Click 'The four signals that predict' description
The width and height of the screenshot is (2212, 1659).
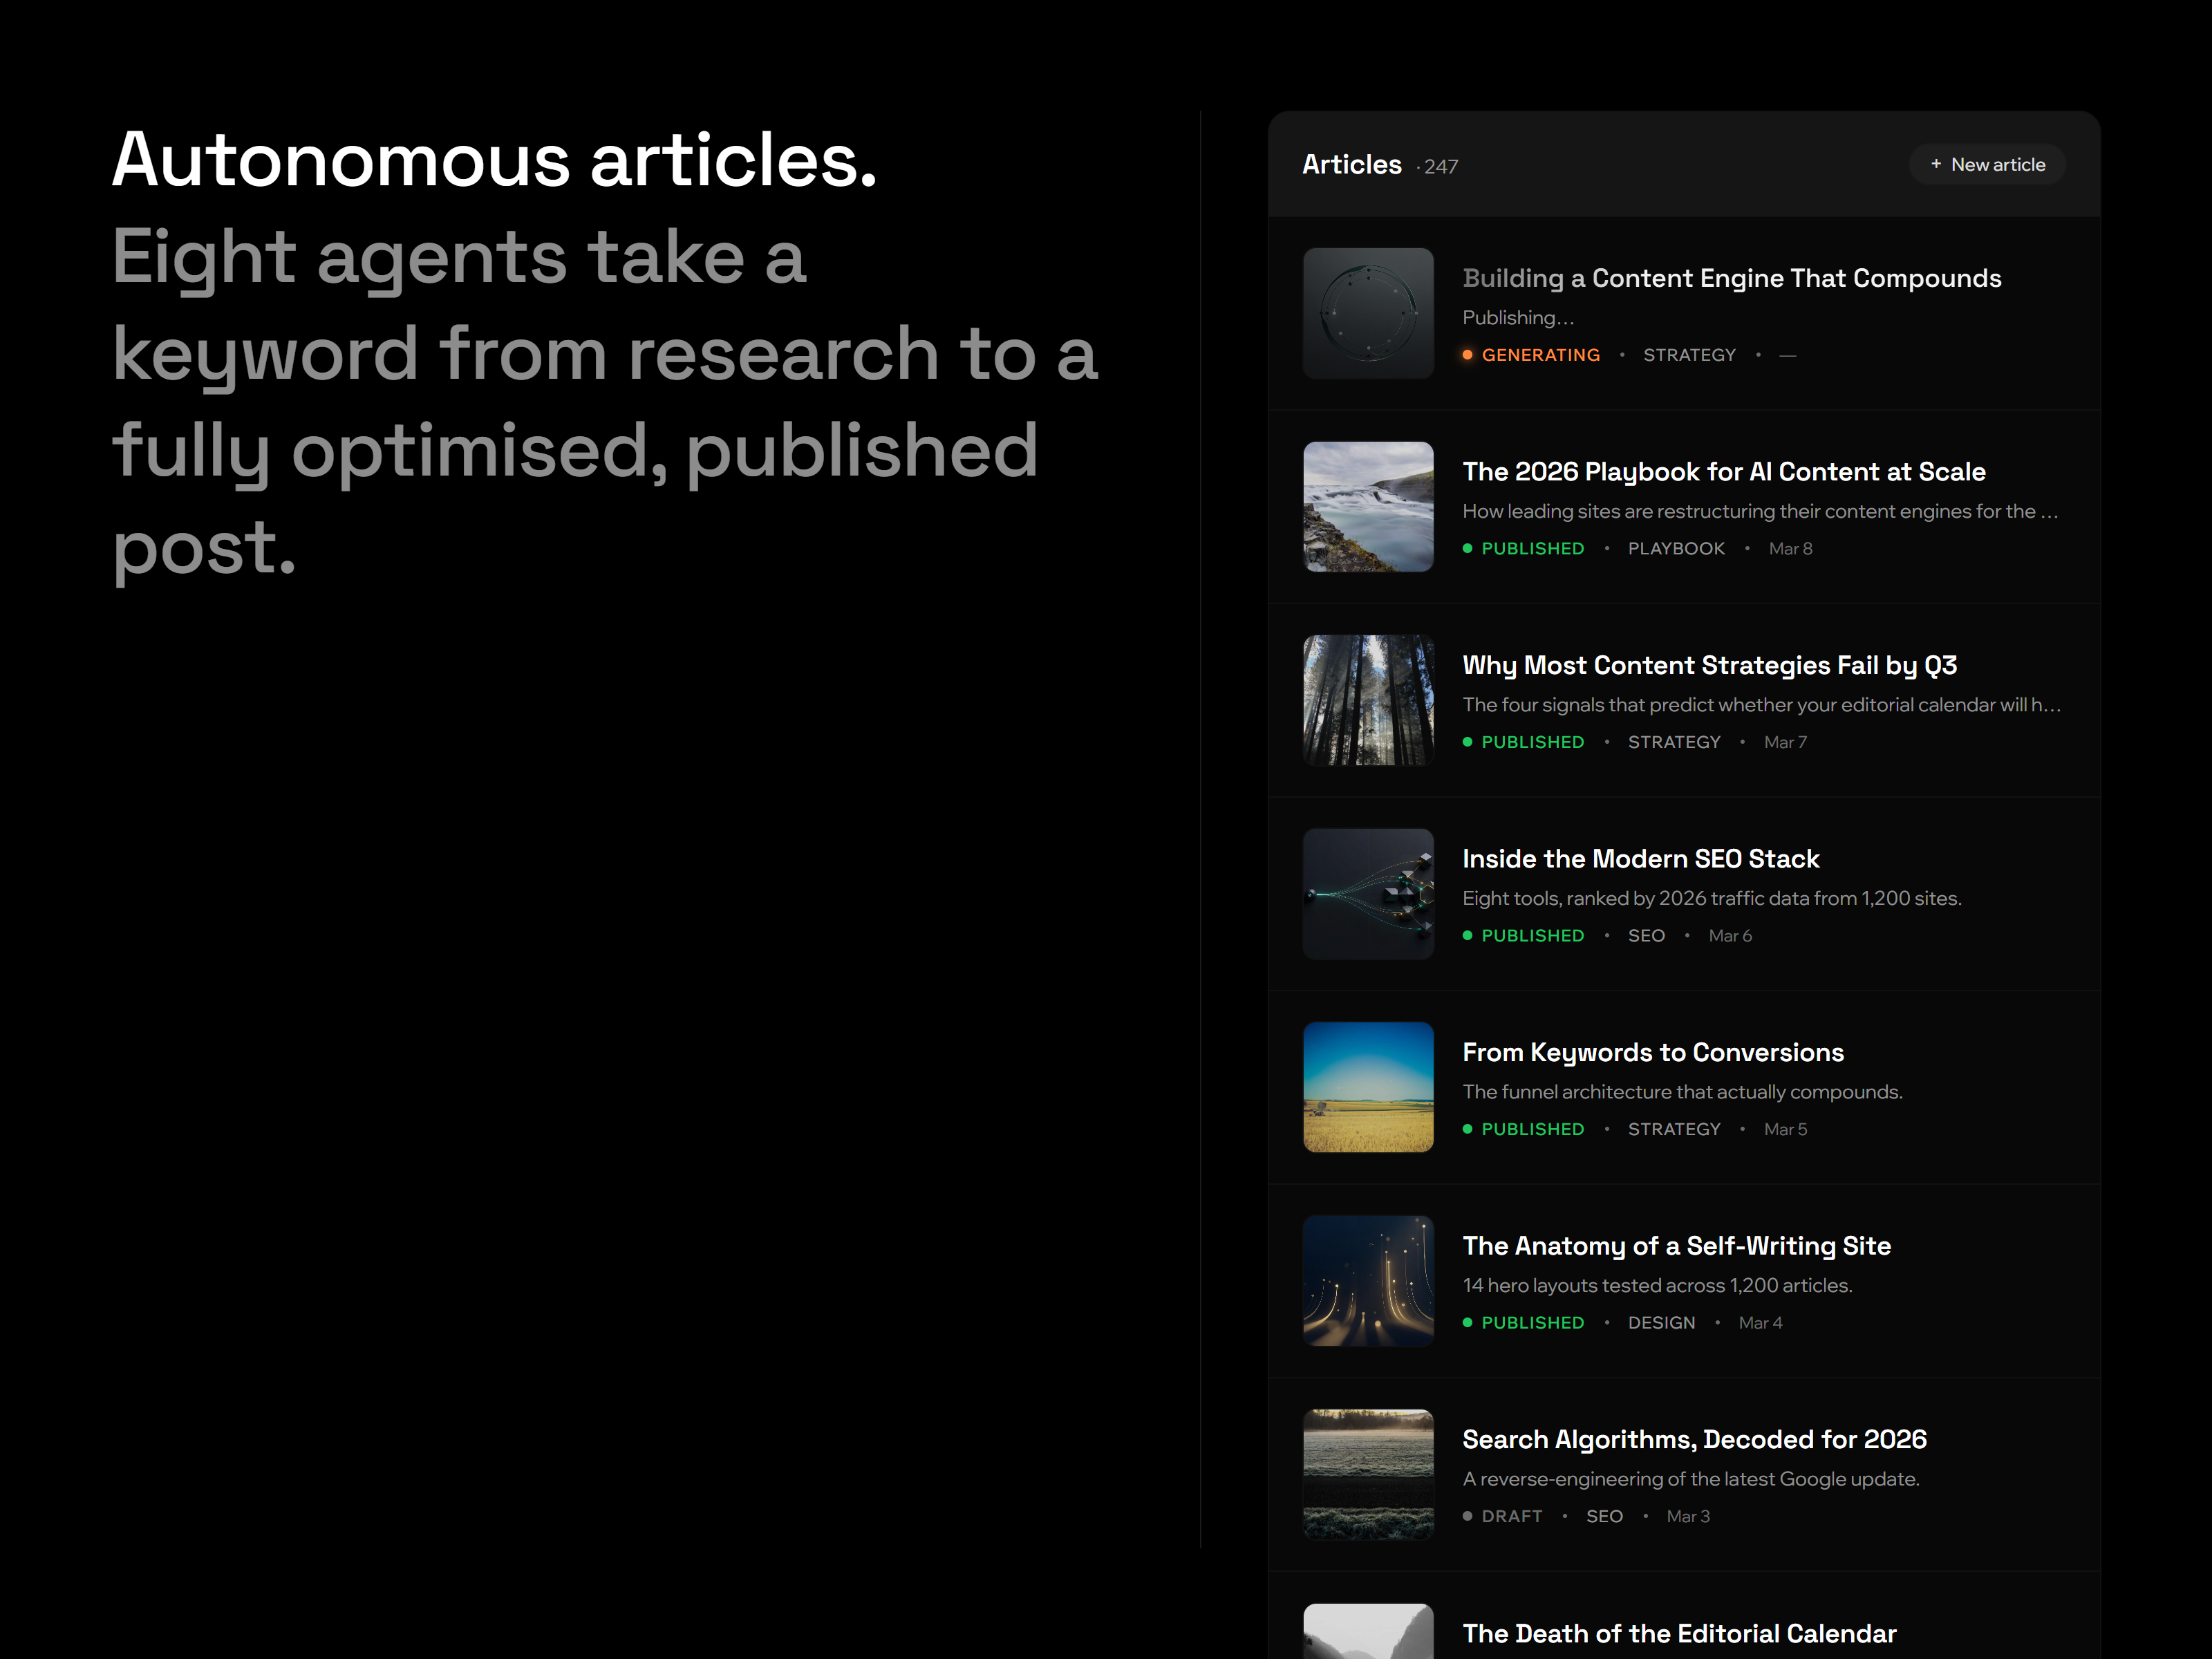pos(1761,705)
